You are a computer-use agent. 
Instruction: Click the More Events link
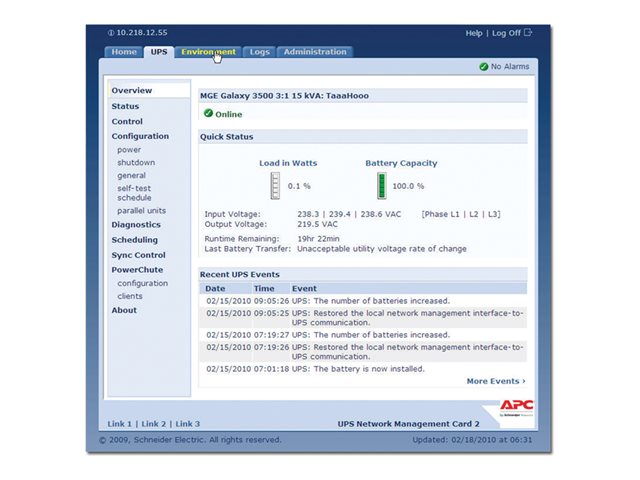pos(496,381)
